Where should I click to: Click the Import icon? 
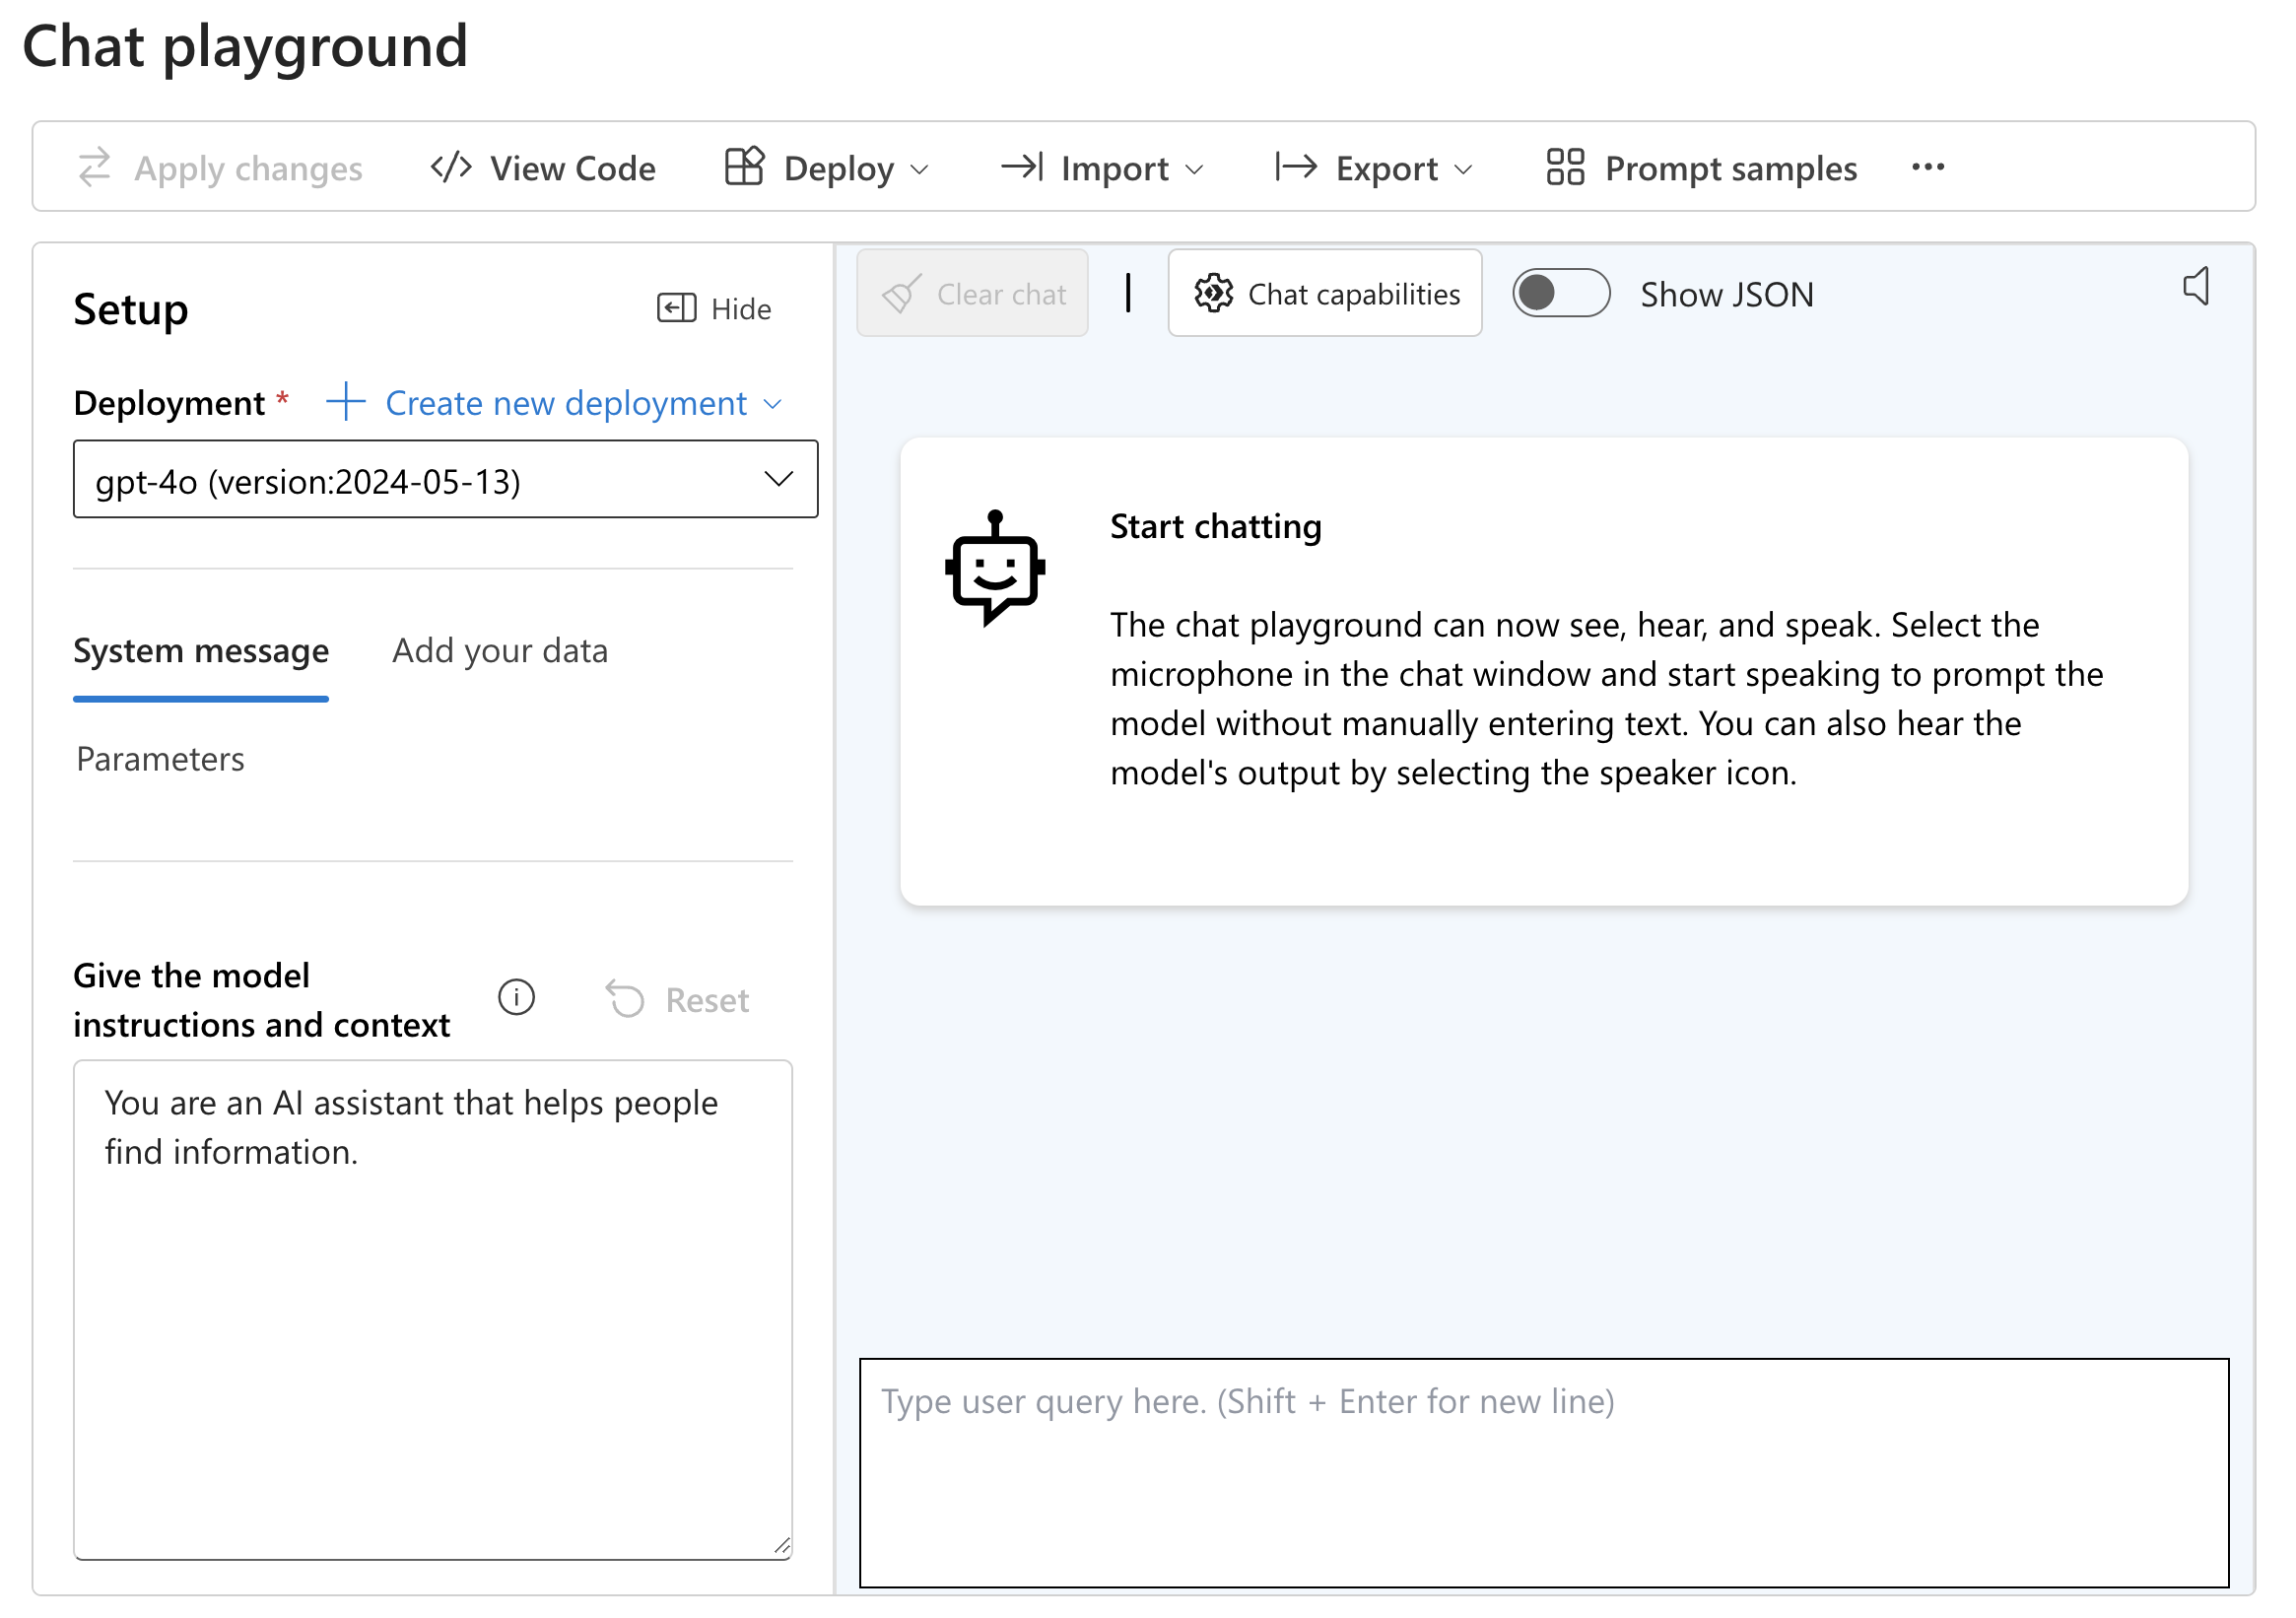[1019, 169]
